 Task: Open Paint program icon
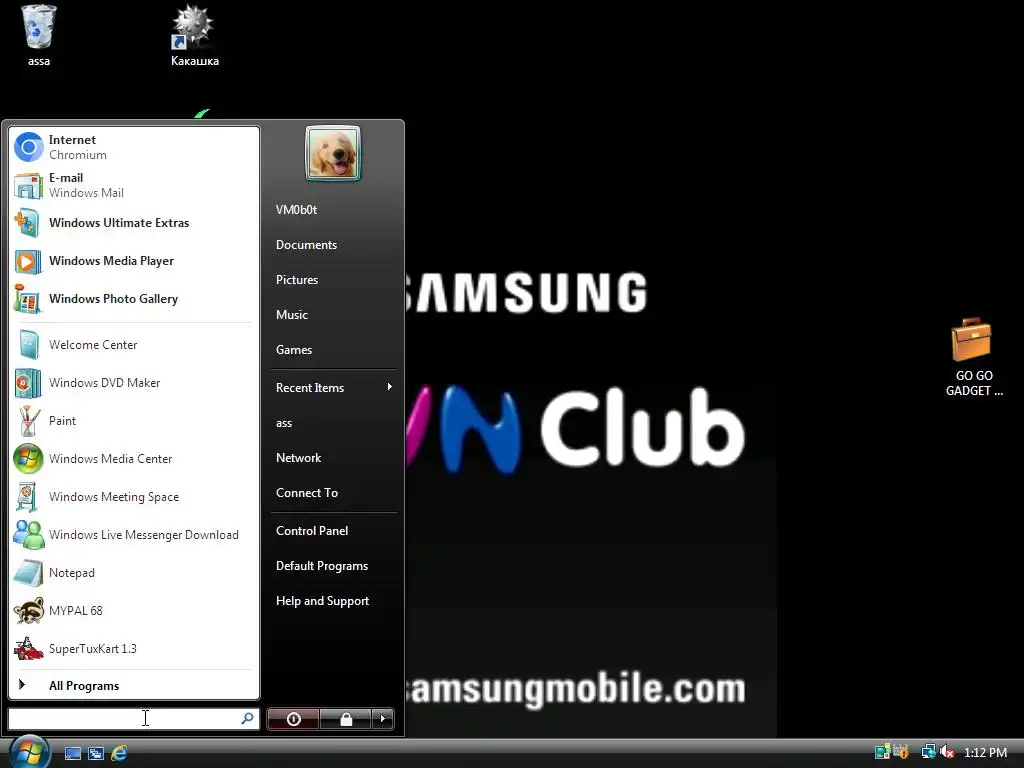pyautogui.click(x=29, y=421)
